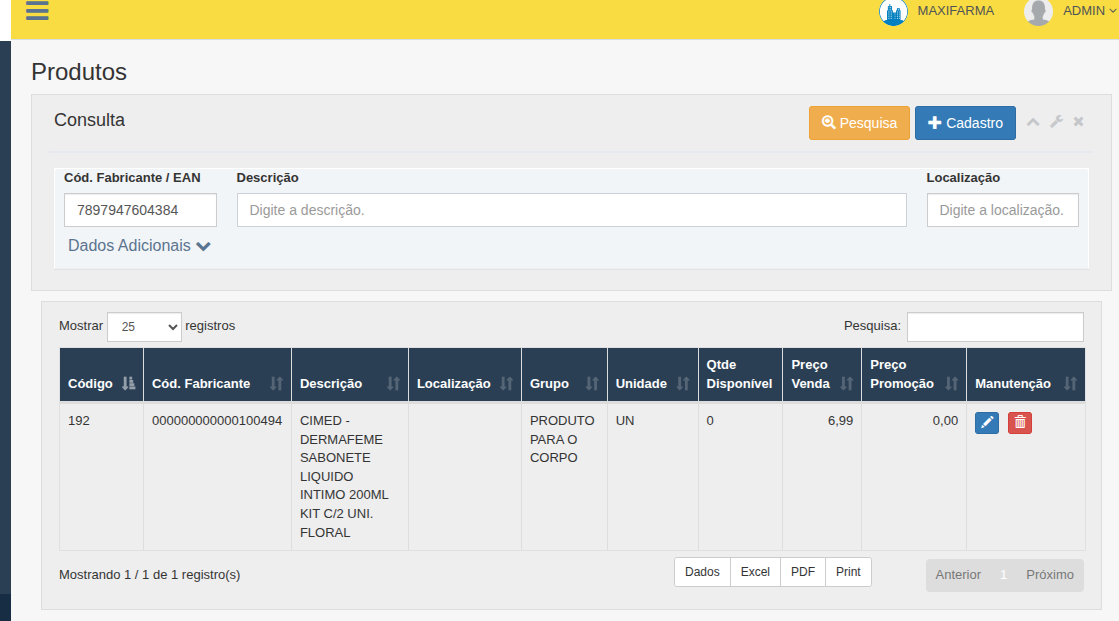Export the table to Excel
The width and height of the screenshot is (1119, 621).
pyautogui.click(x=755, y=572)
